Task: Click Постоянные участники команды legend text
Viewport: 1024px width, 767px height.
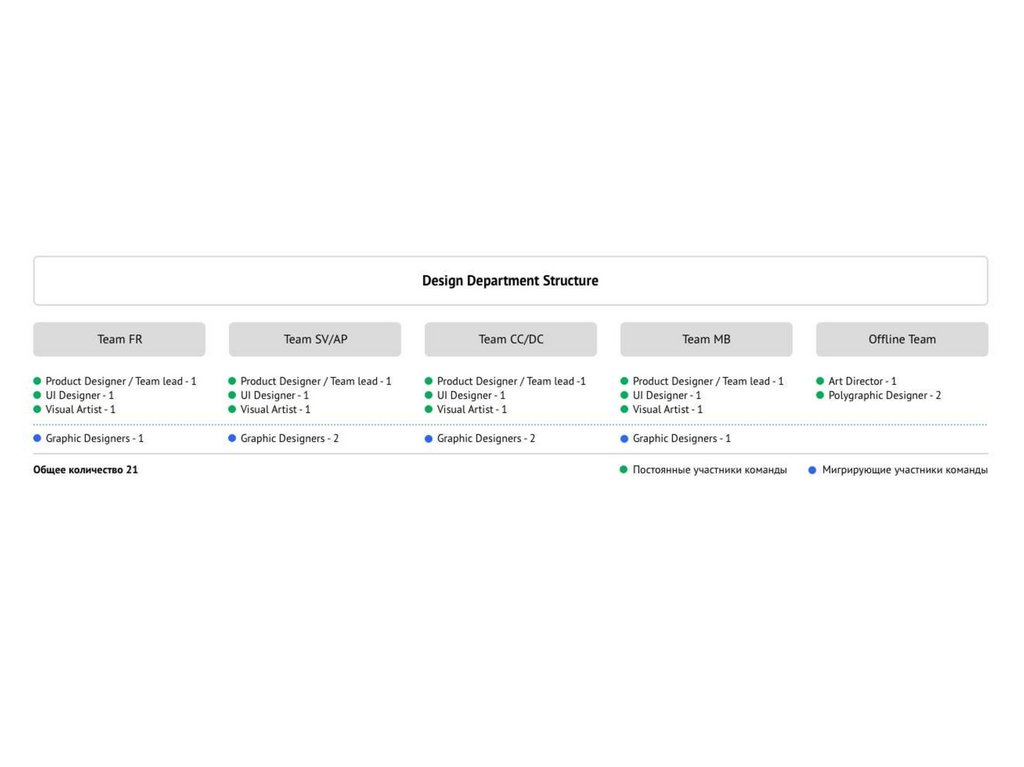Action: [x=709, y=470]
